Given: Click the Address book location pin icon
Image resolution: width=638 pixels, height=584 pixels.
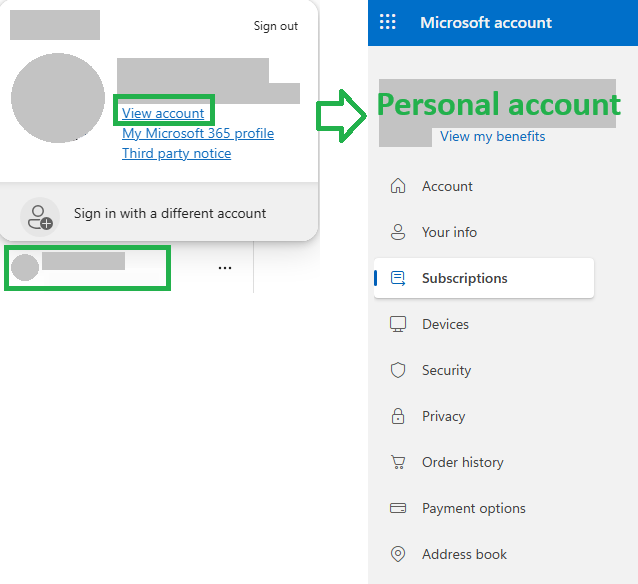Looking at the screenshot, I should point(398,554).
